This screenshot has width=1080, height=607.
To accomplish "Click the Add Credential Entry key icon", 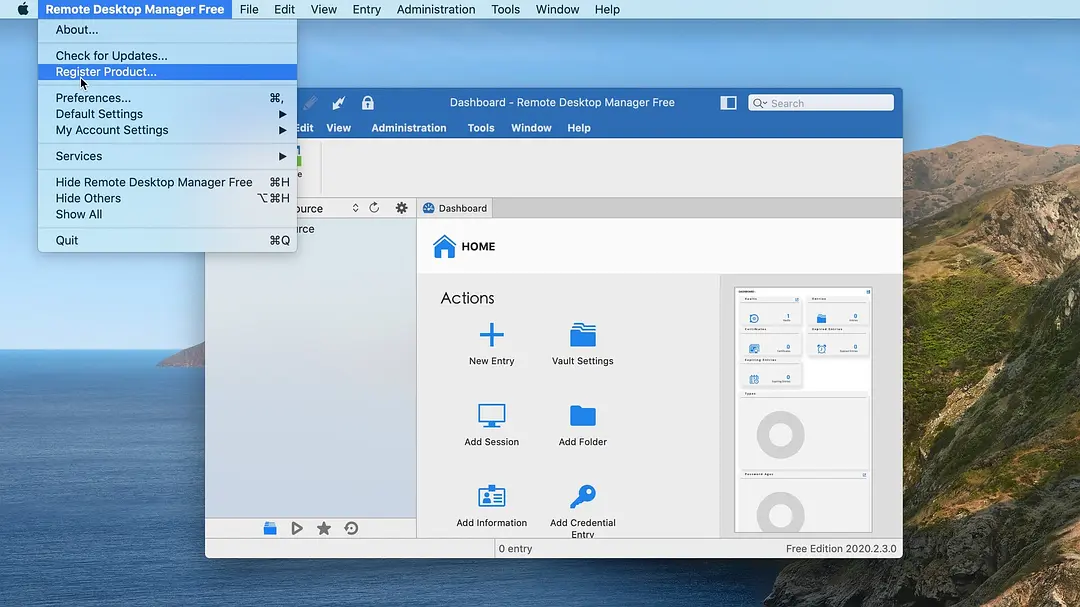I will (583, 496).
